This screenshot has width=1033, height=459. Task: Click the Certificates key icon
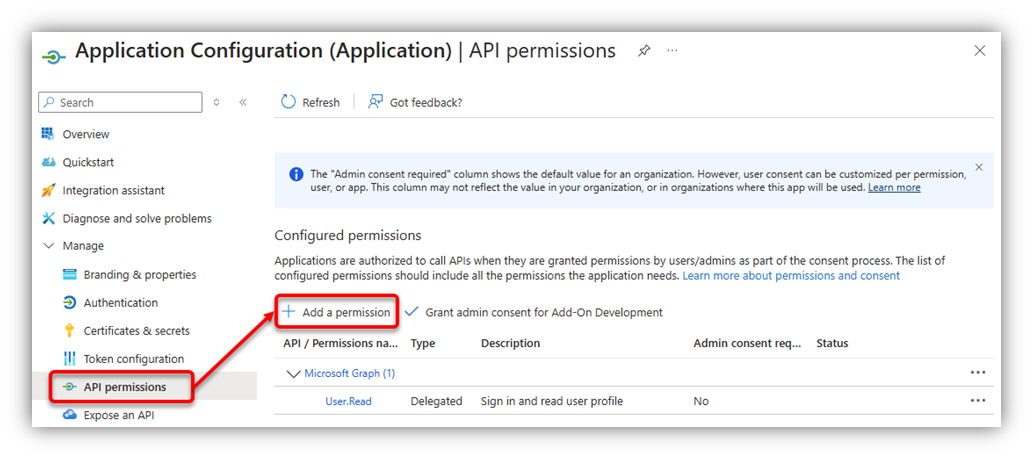pos(69,331)
